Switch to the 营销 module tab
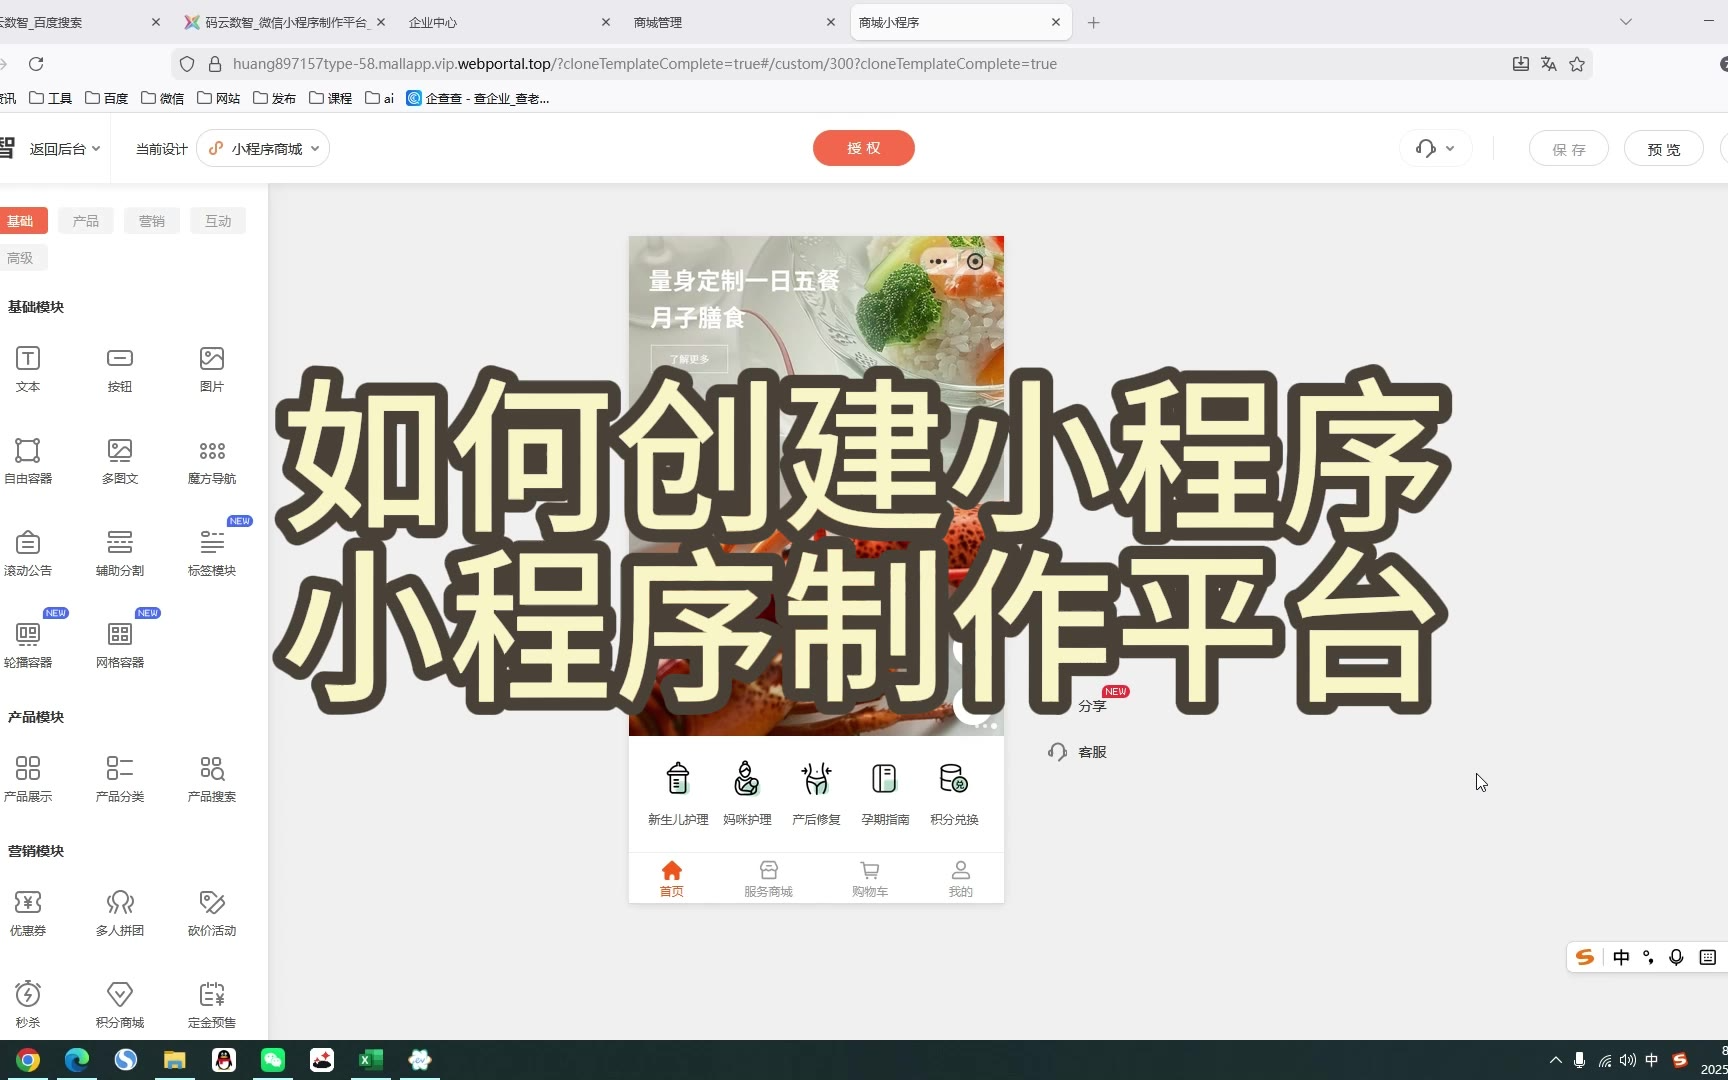 point(152,221)
